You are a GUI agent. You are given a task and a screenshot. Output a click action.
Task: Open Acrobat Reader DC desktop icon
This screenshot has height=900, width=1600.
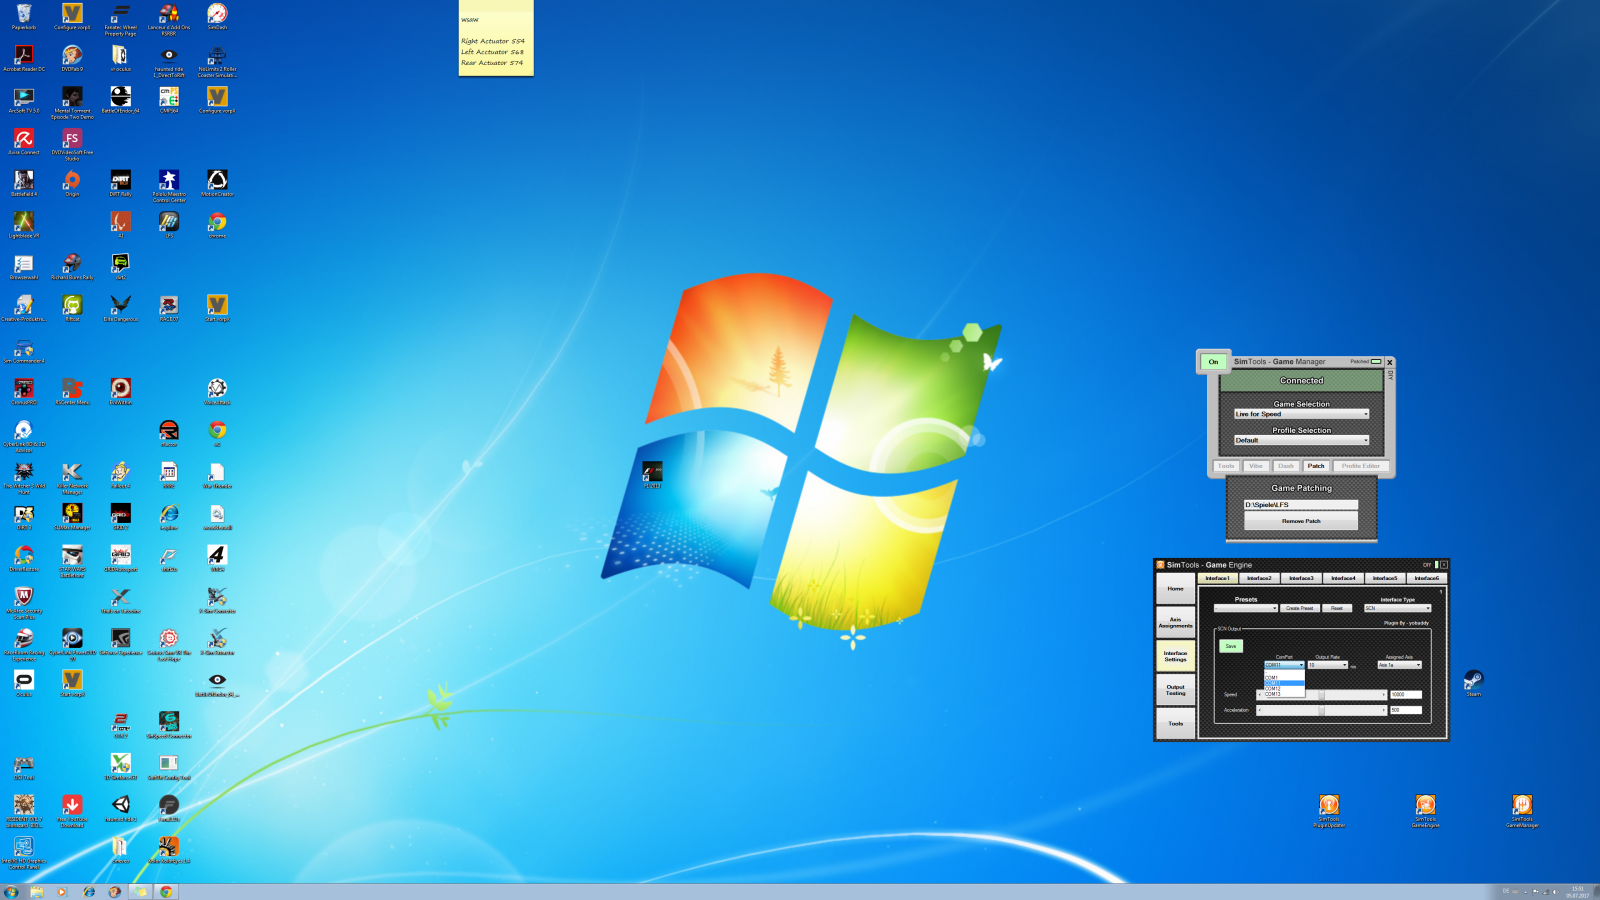(24, 58)
